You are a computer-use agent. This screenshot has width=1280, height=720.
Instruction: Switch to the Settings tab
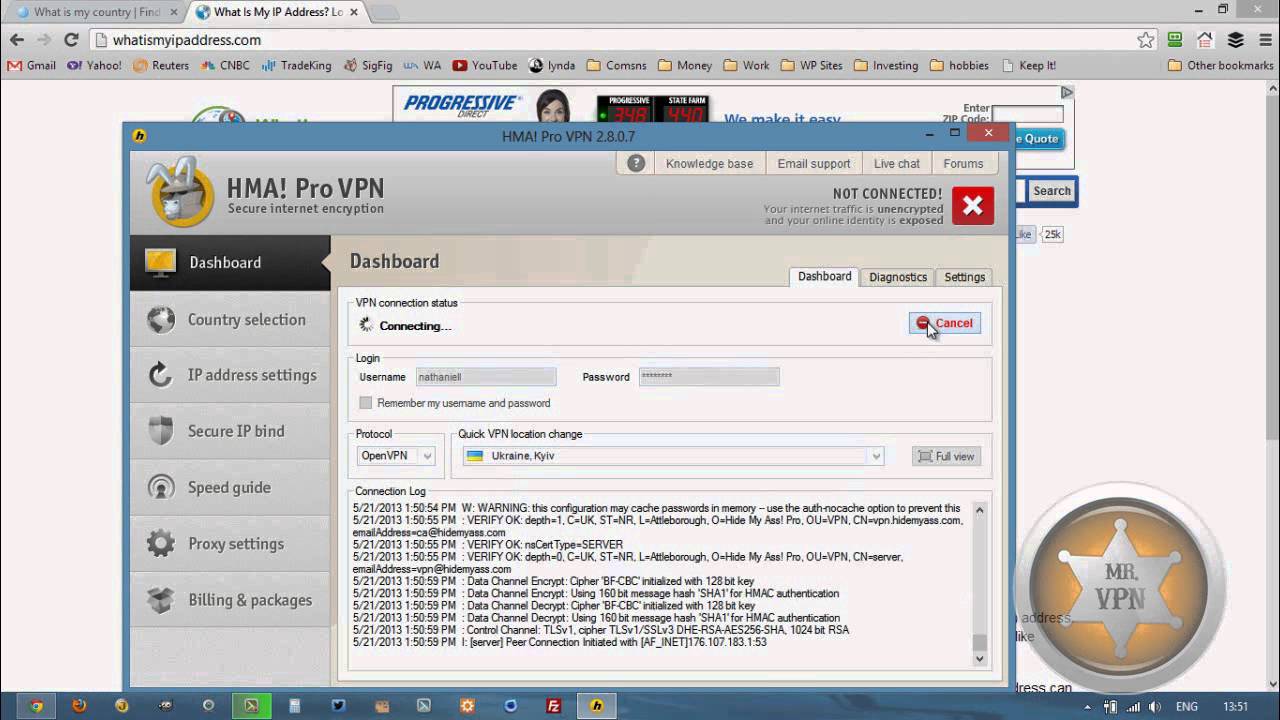coord(965,277)
